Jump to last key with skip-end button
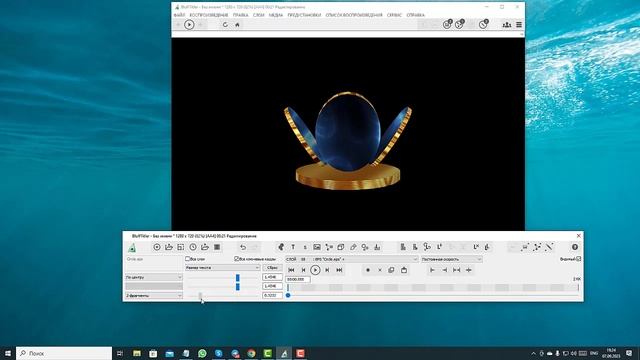This screenshot has height=360, width=640. 339,270
